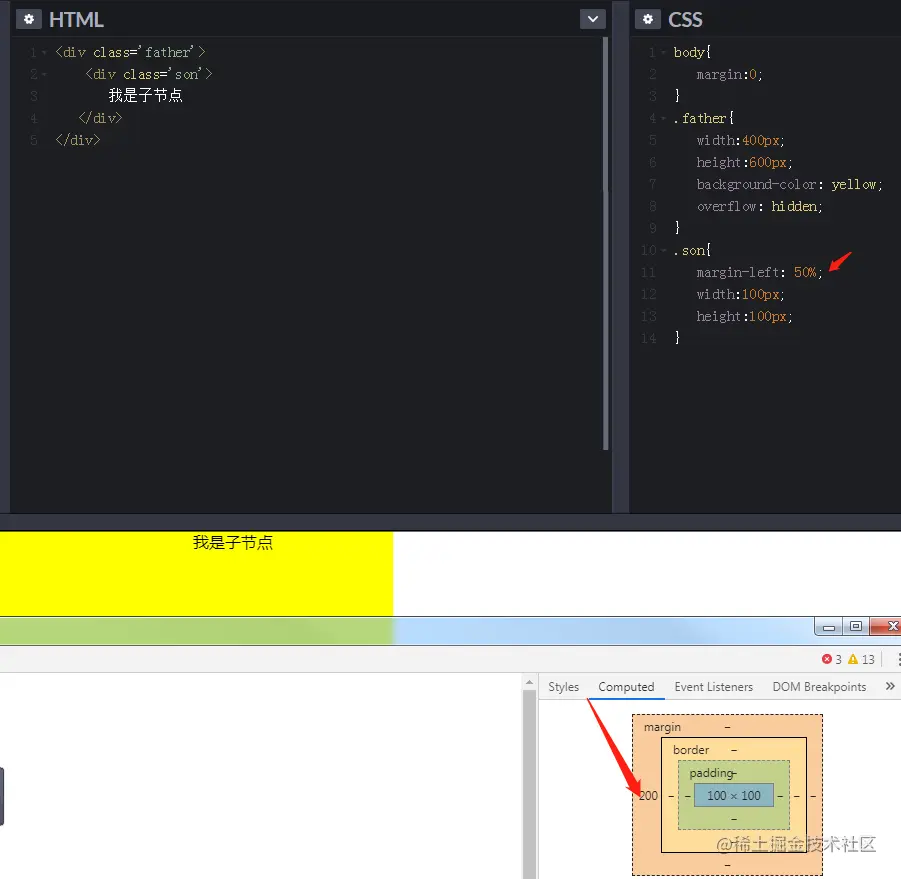901x879 pixels.
Task: Click the overflow: hidden line
Action: tap(759, 206)
